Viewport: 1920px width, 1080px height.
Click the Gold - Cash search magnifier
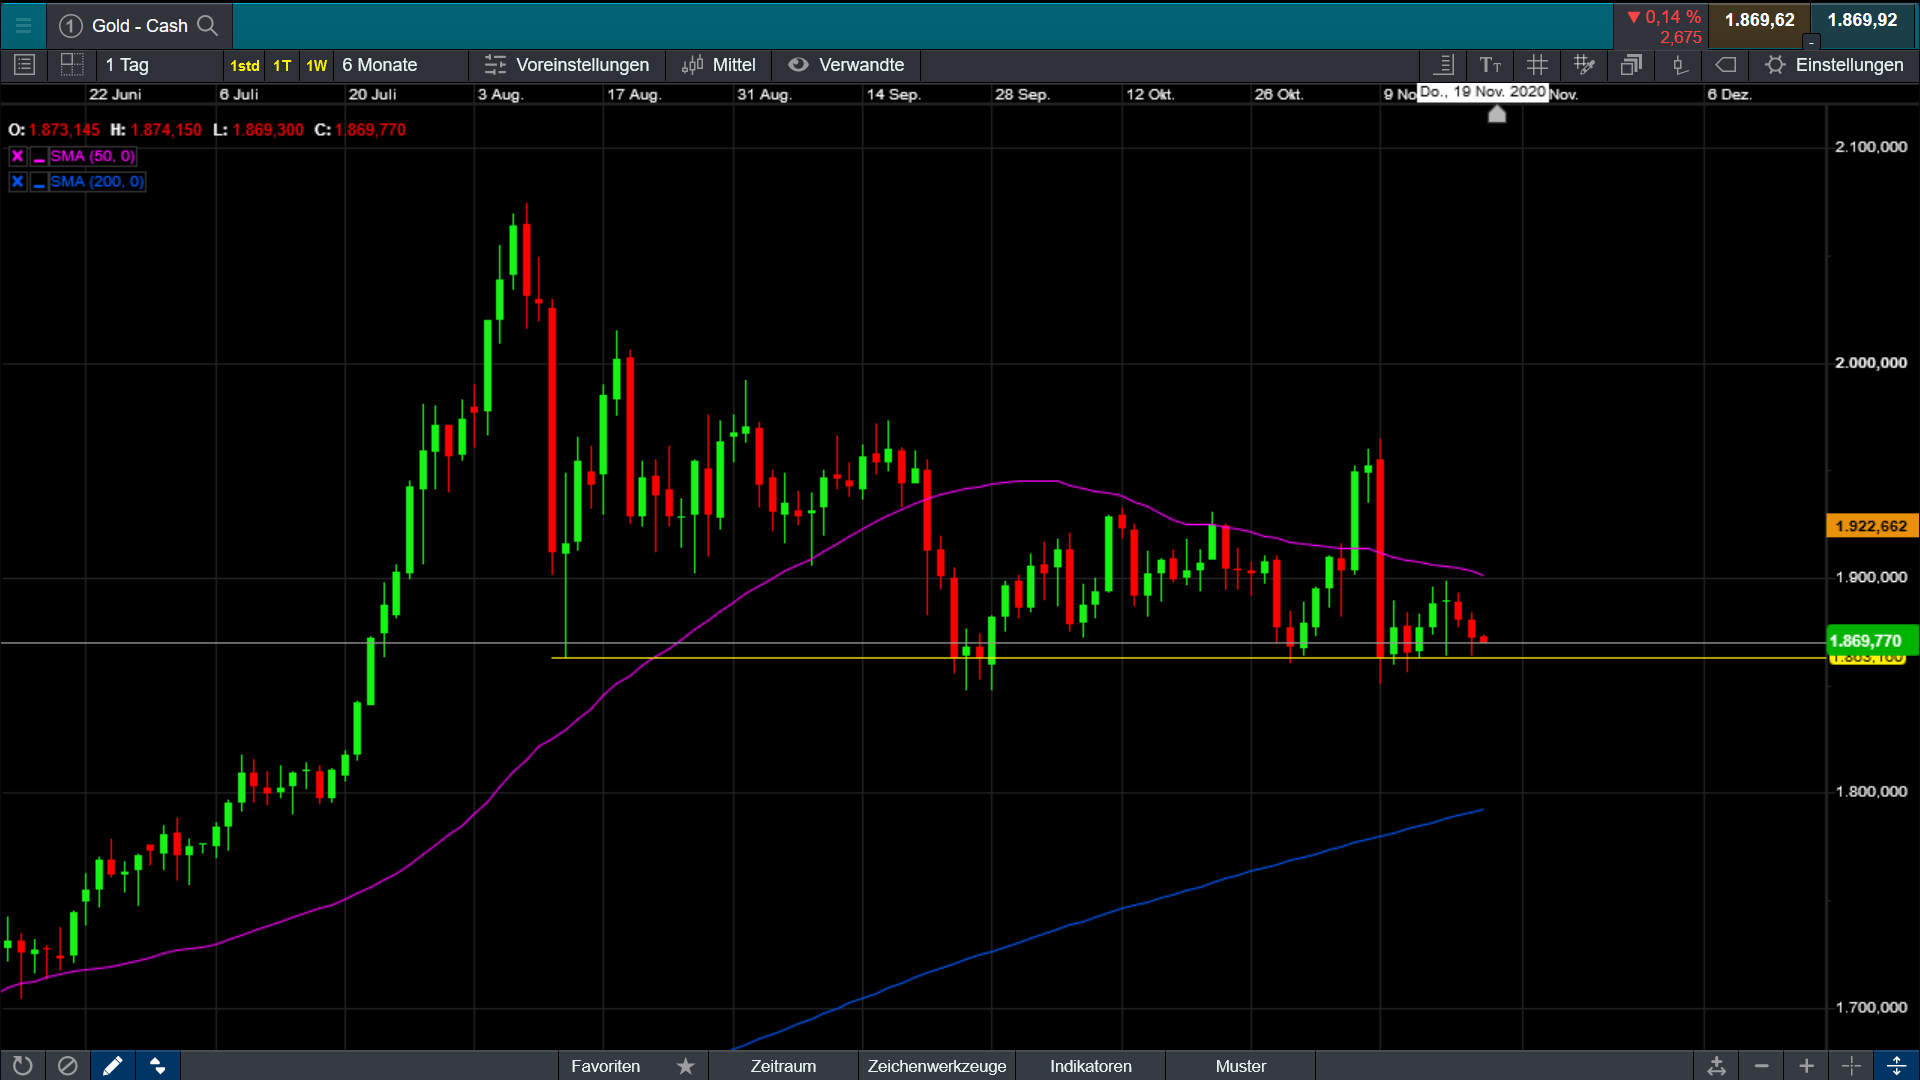(x=207, y=26)
